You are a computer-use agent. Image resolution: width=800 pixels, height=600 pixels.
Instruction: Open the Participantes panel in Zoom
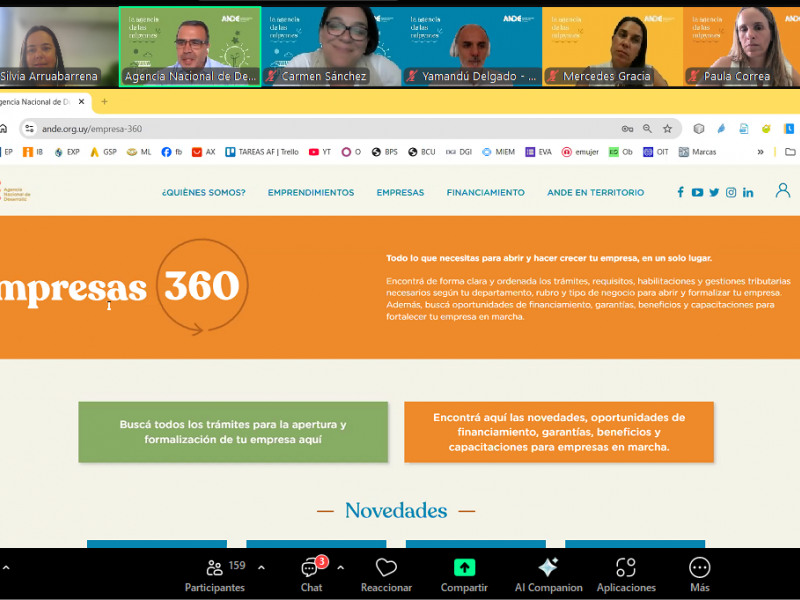pos(215,576)
